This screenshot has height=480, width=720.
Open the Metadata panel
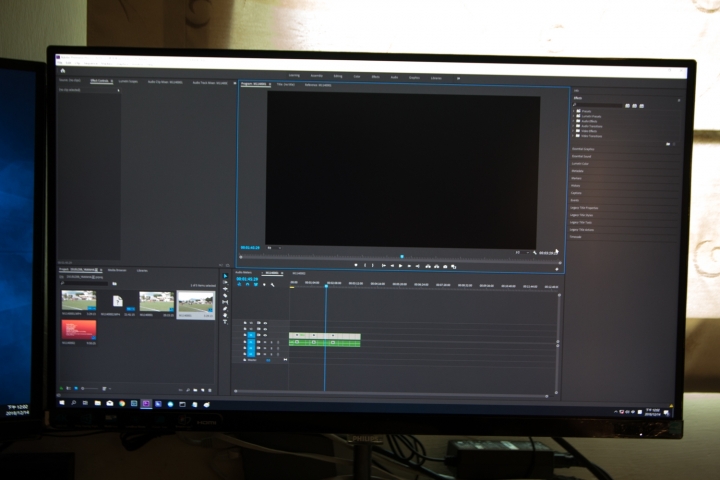click(578, 171)
